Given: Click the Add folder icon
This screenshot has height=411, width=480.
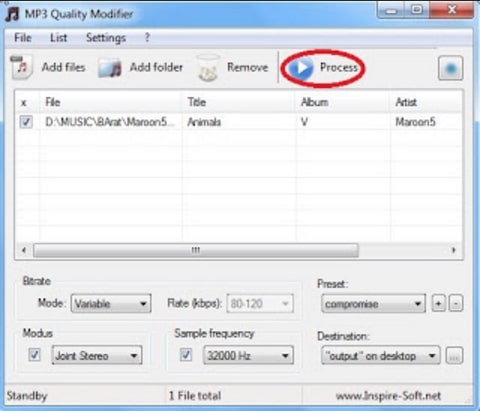Looking at the screenshot, I should pos(110,68).
